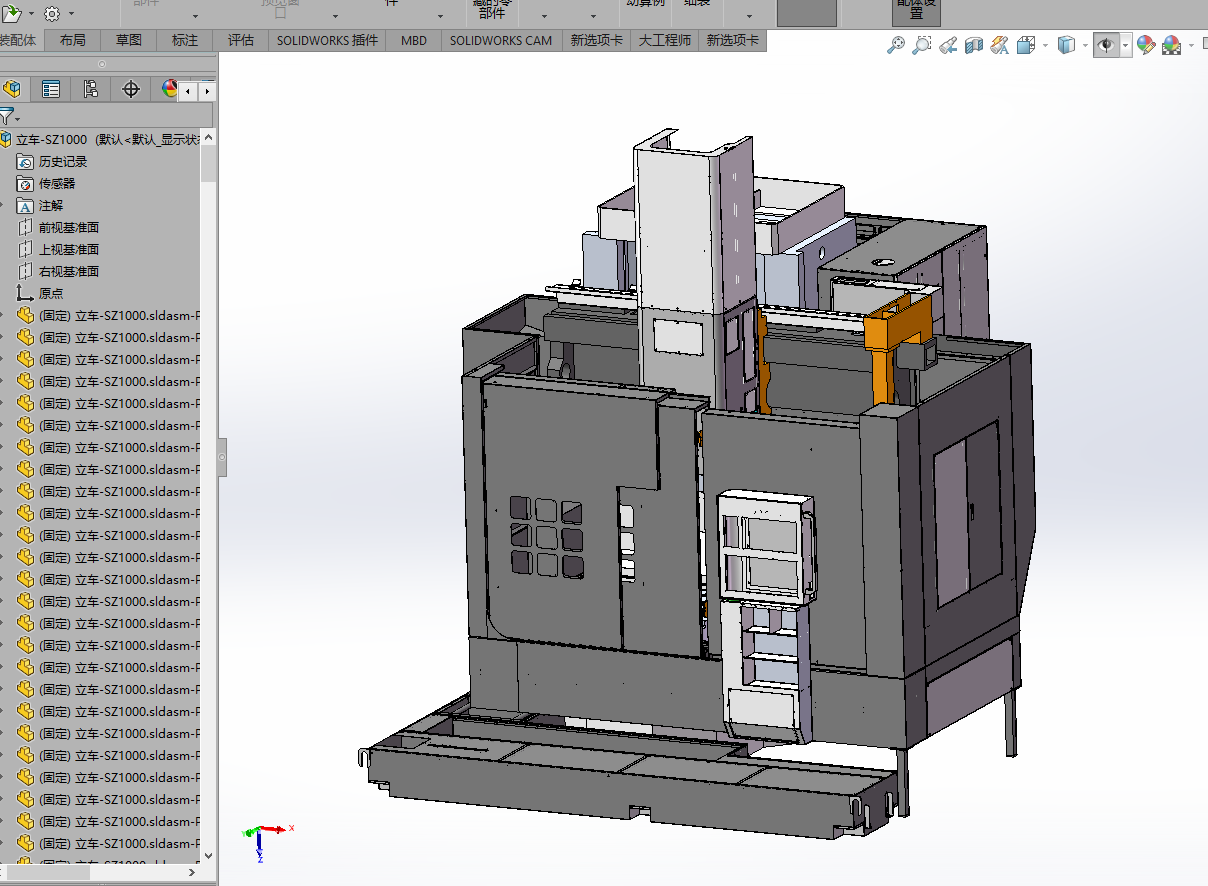Click the left arrow of the panel tab scroller
Screen dimensions: 1208x886
tap(189, 90)
